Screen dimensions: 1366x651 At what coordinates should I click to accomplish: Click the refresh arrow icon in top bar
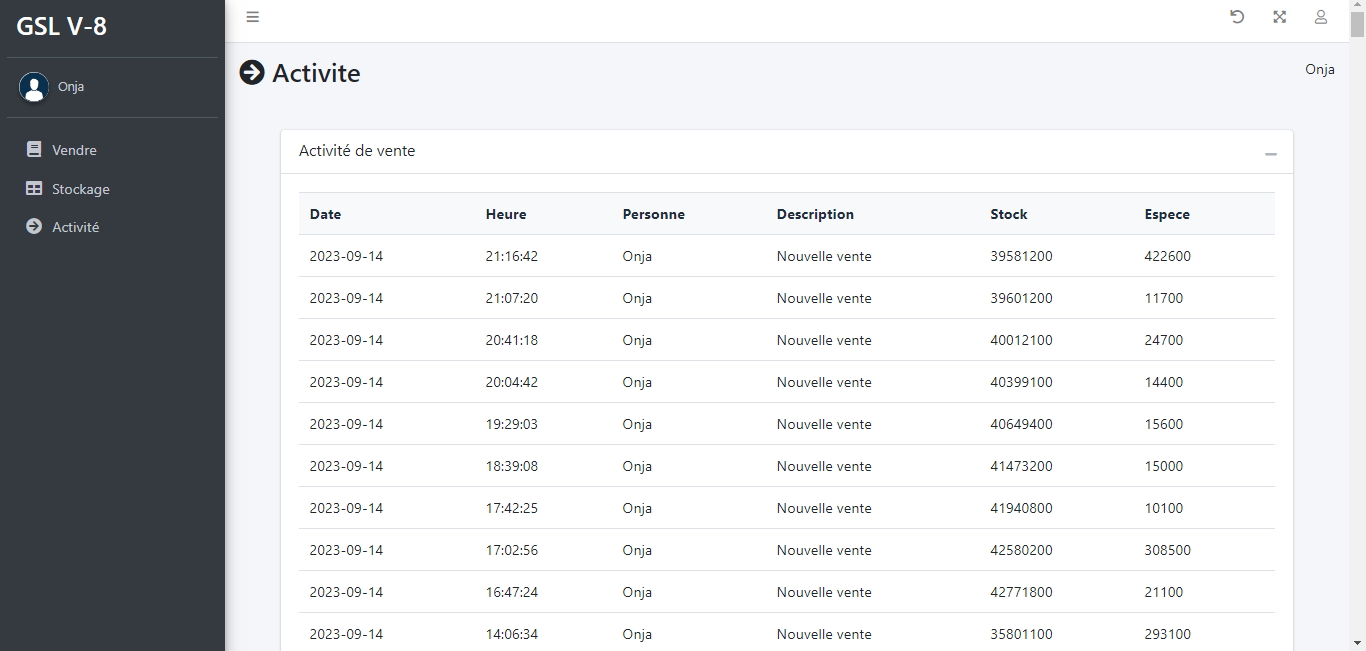point(1237,17)
